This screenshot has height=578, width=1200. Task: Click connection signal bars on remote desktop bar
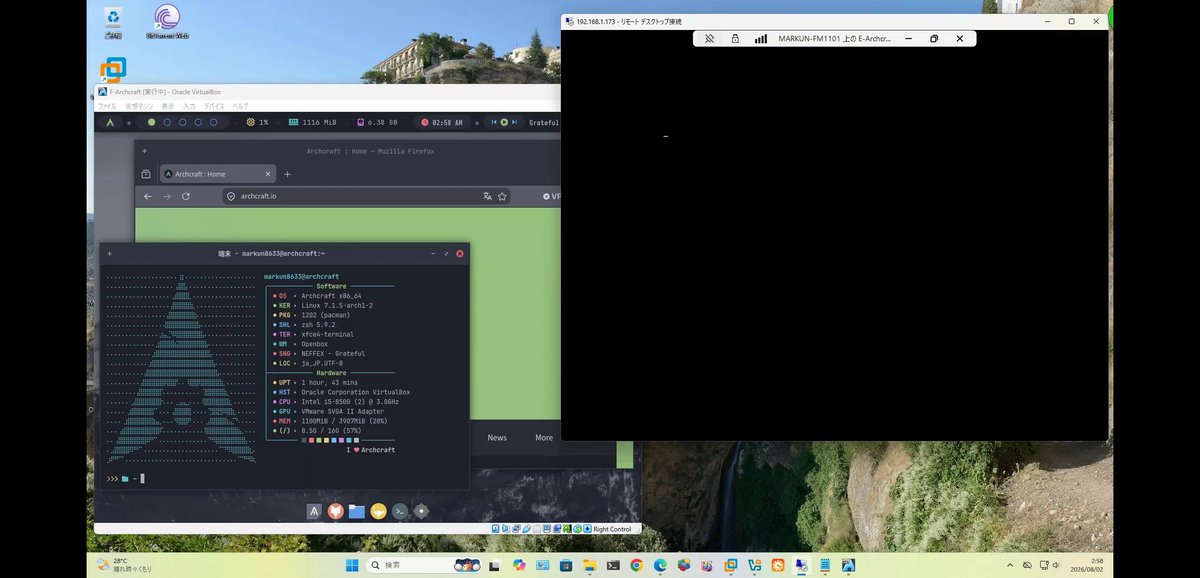click(x=761, y=39)
